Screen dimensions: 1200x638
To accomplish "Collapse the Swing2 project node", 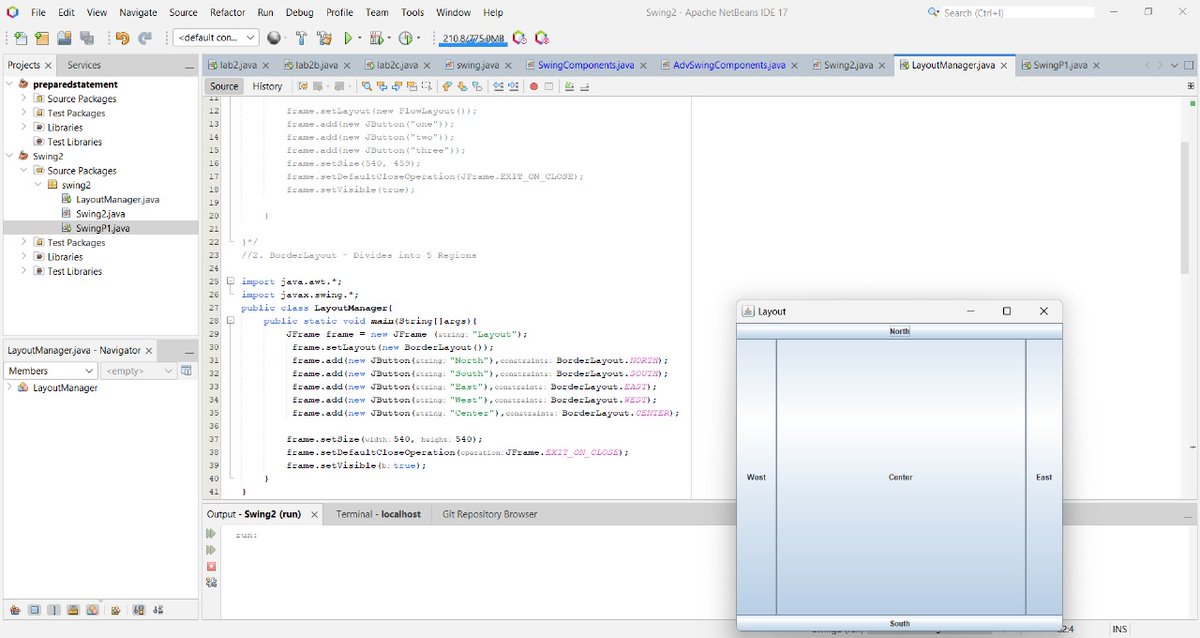I will click(10, 156).
